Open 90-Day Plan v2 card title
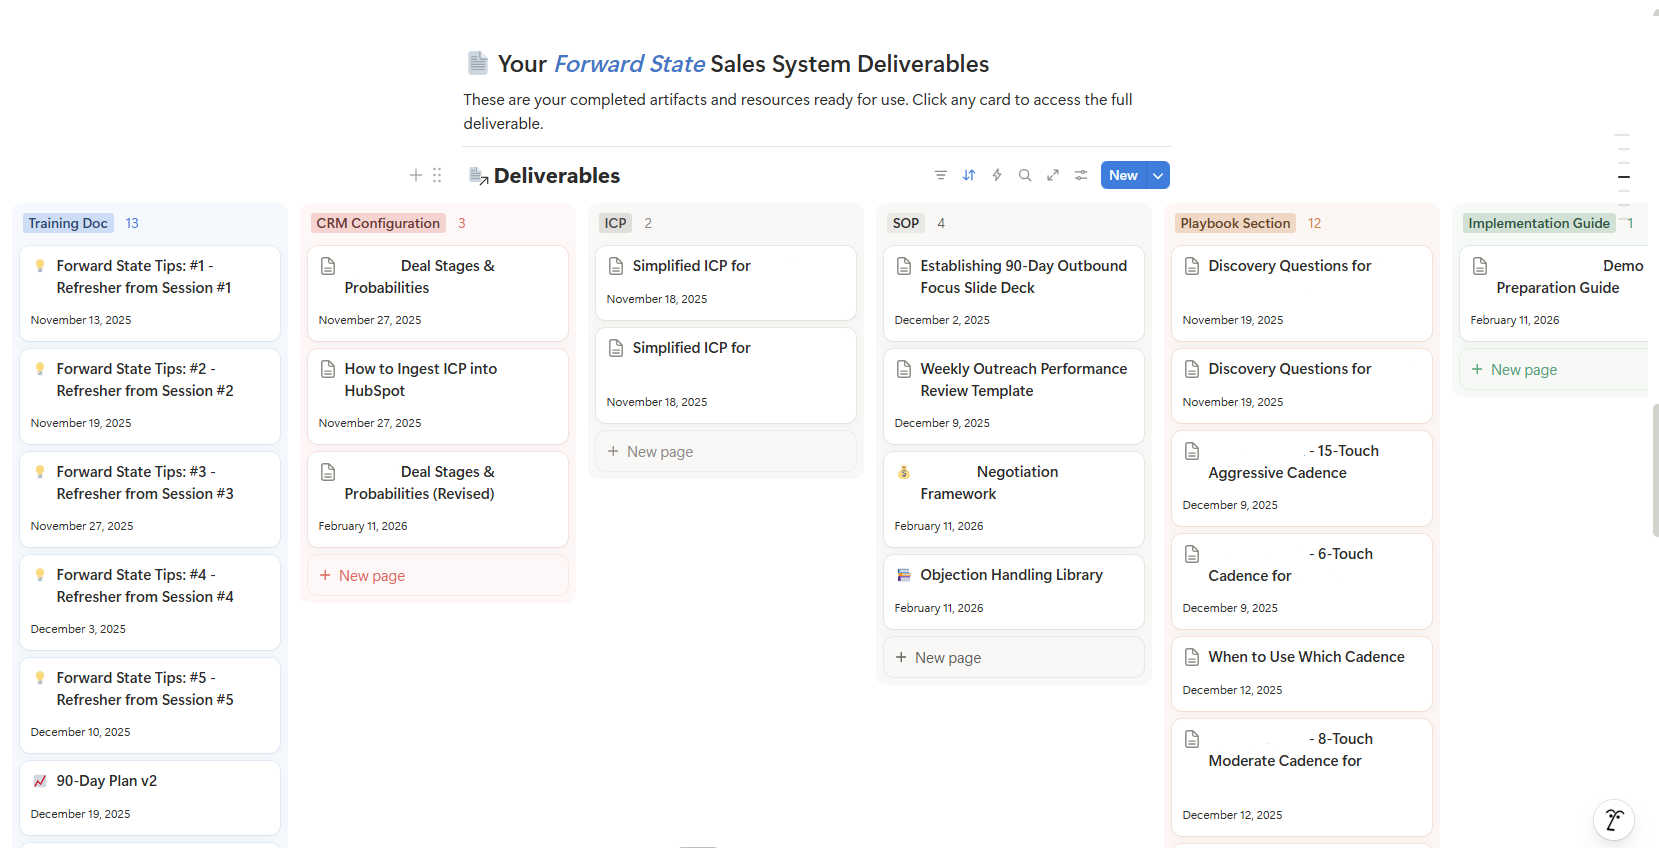 (107, 781)
